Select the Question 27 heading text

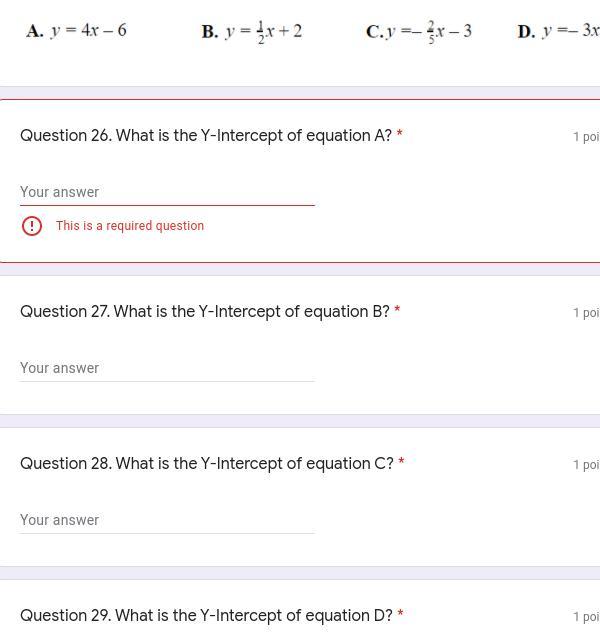tap(205, 312)
